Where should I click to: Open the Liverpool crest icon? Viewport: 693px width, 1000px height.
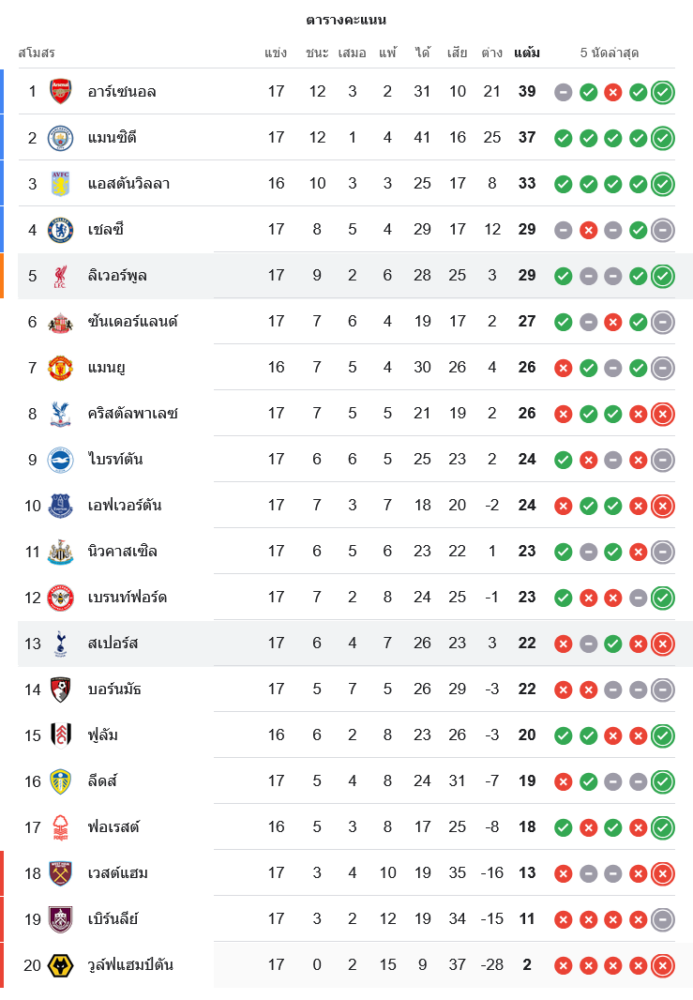(61, 276)
